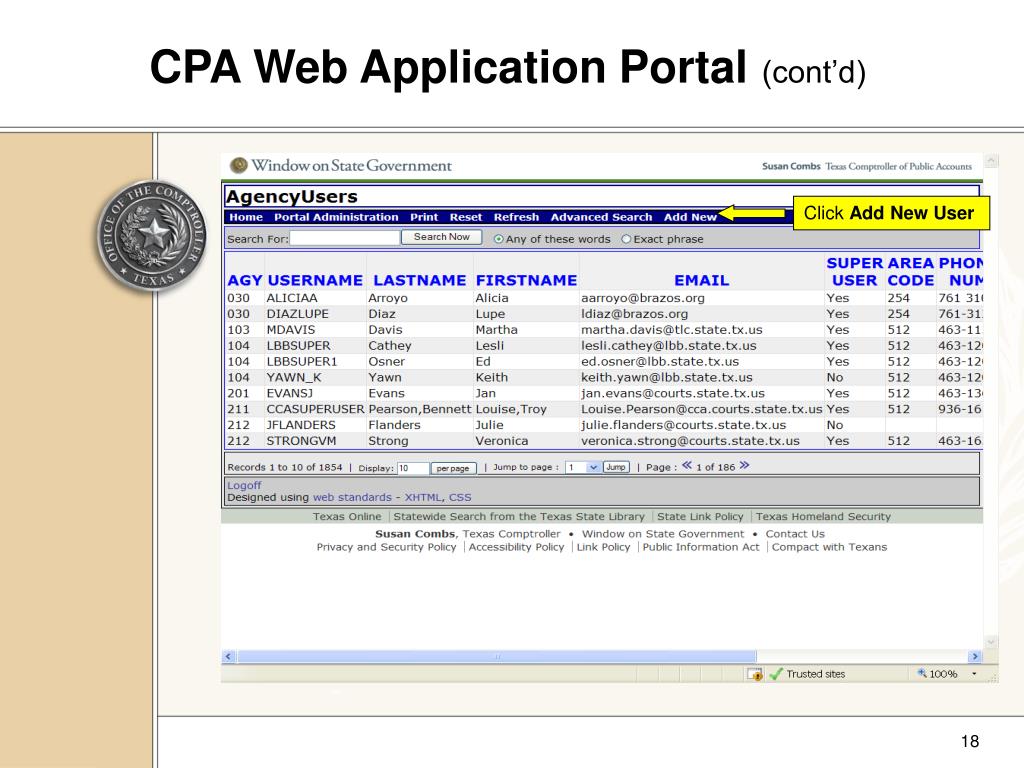Click email martha.davis@tlc.state.tx.us

coord(672,330)
